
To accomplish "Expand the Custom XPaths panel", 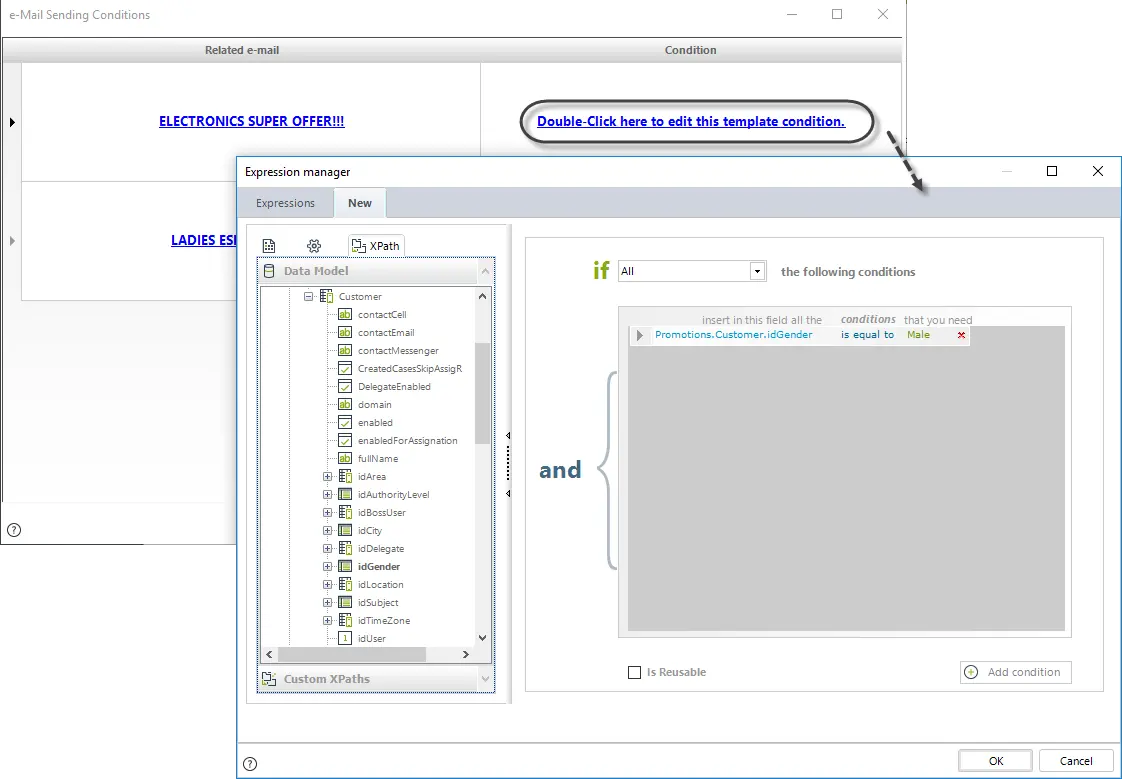I will point(485,679).
